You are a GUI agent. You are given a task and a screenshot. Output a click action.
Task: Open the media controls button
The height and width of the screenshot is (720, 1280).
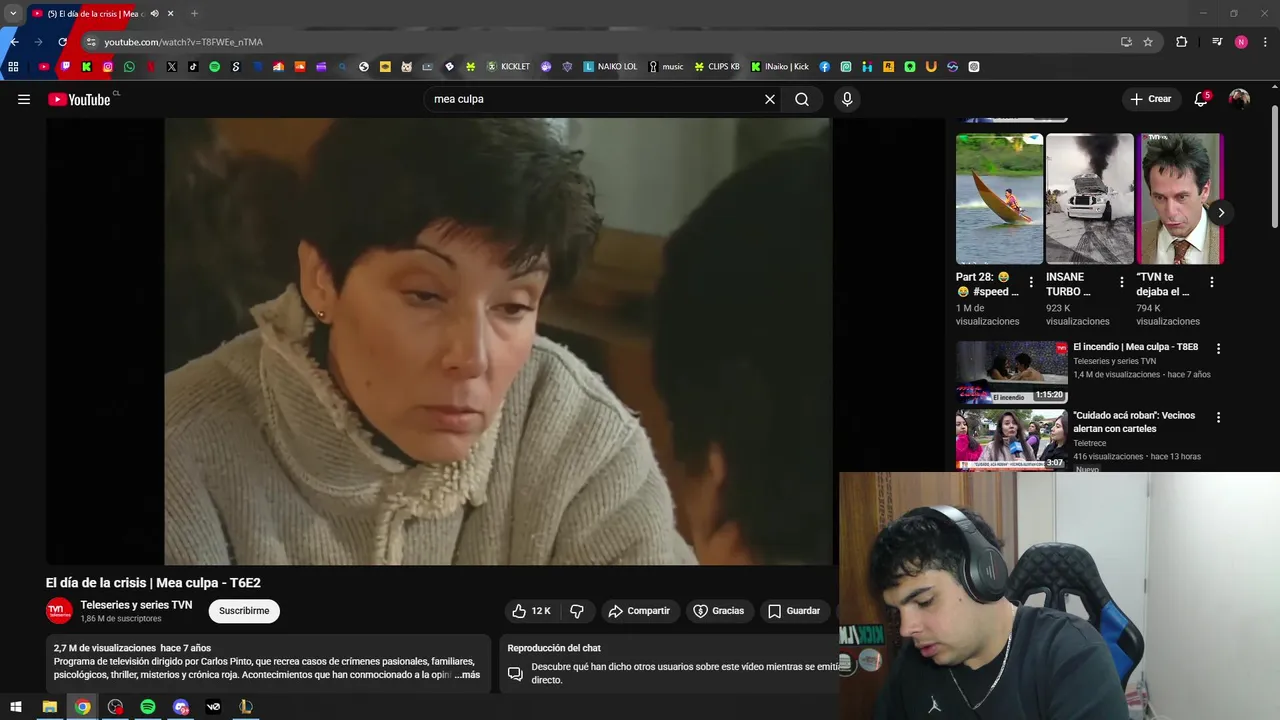(x=1217, y=42)
